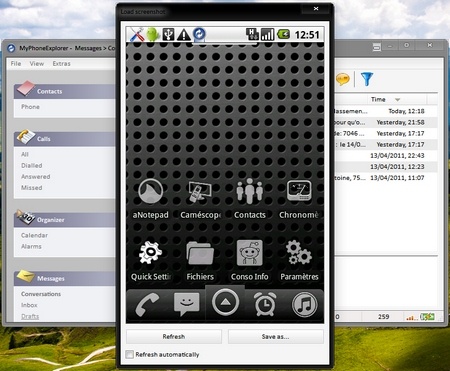Click the 259 value in status bar
Image resolution: width=450 pixels, height=371 pixels.
point(384,316)
